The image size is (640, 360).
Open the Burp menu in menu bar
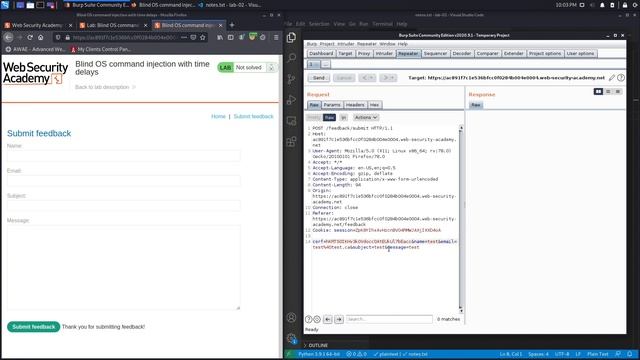pos(311,44)
